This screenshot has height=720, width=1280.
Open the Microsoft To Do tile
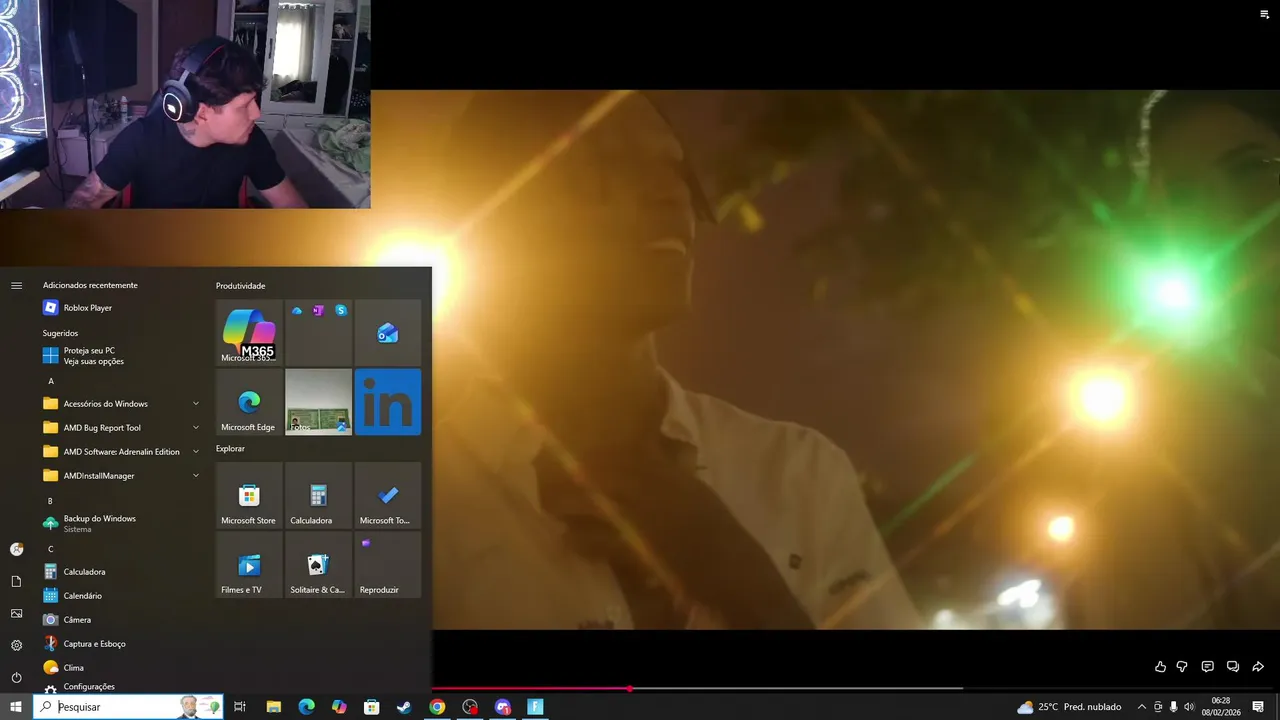point(388,495)
